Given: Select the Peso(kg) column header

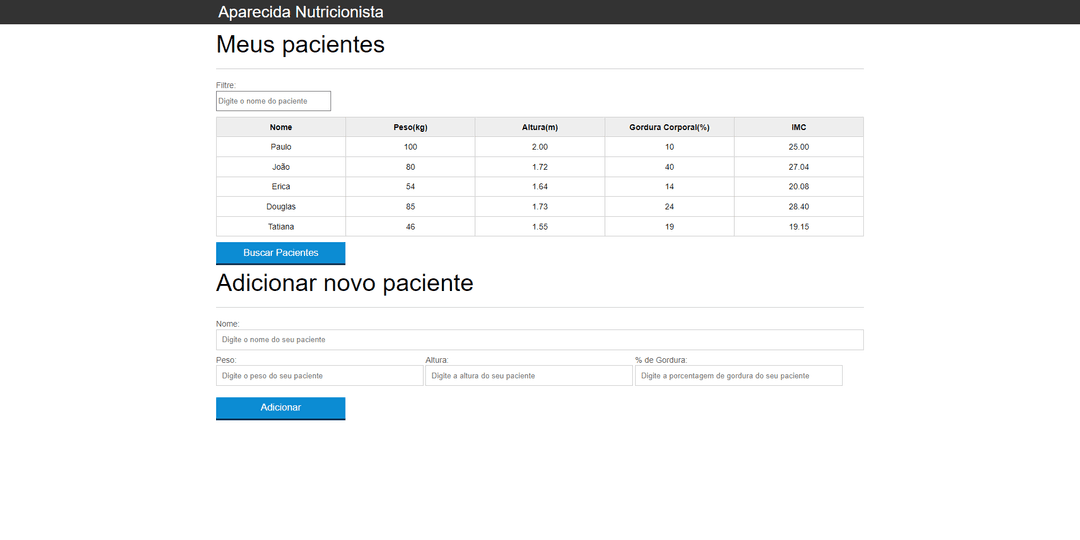Looking at the screenshot, I should (x=410, y=127).
